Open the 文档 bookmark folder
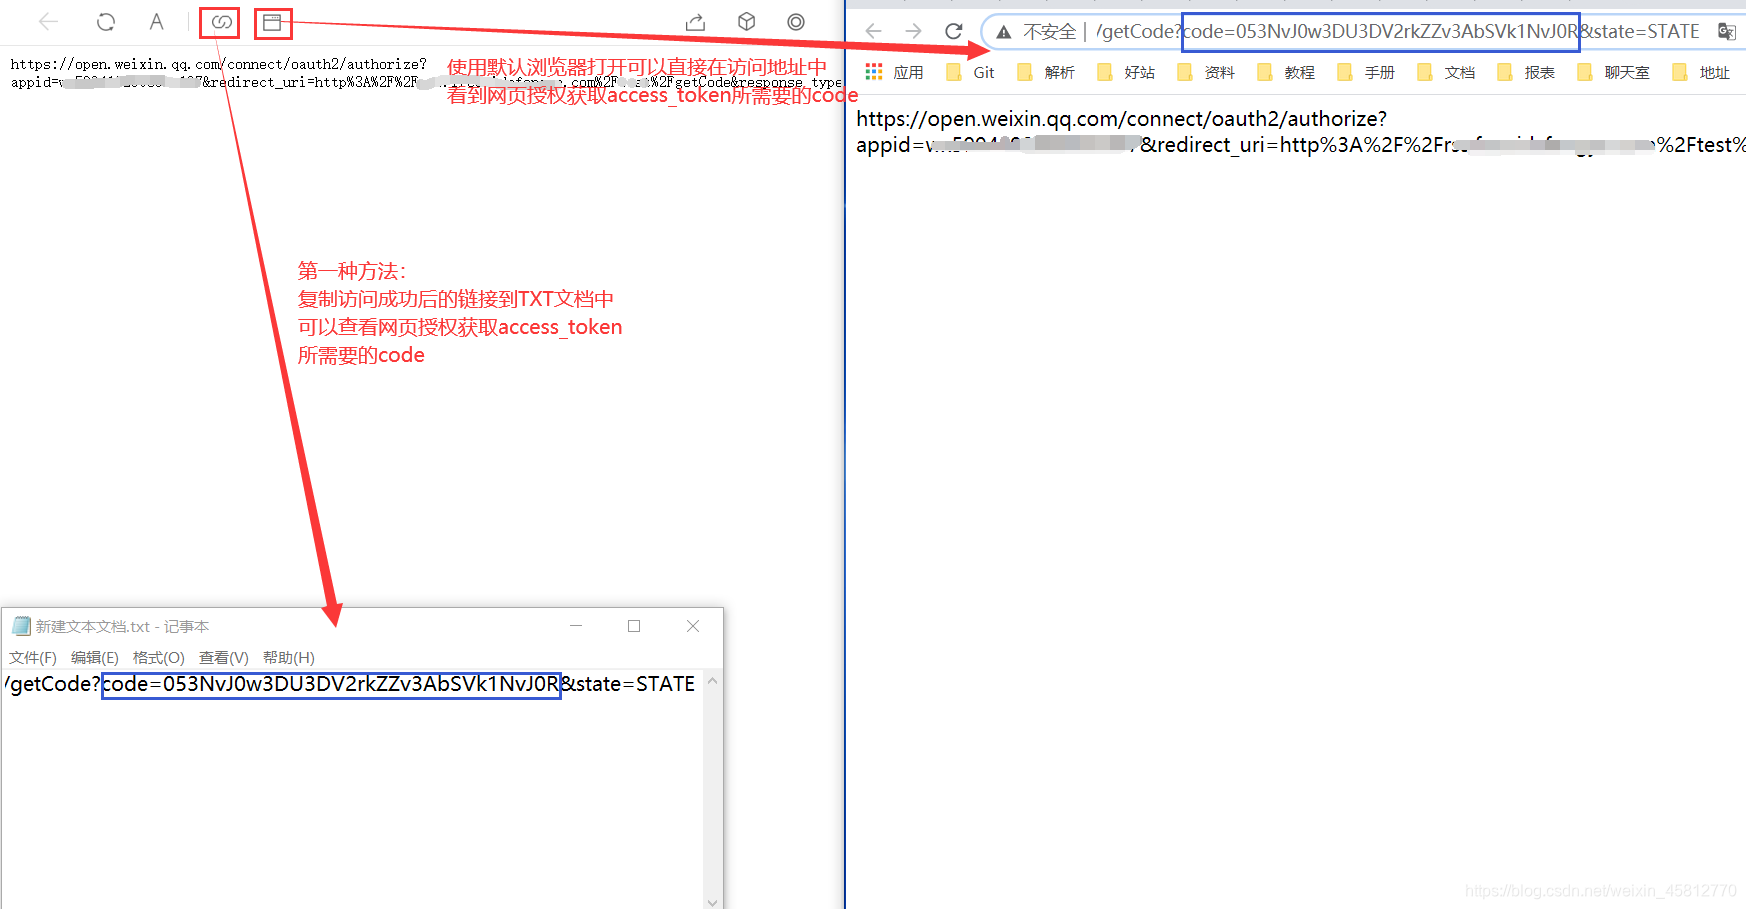The height and width of the screenshot is (909, 1746). click(x=1445, y=72)
